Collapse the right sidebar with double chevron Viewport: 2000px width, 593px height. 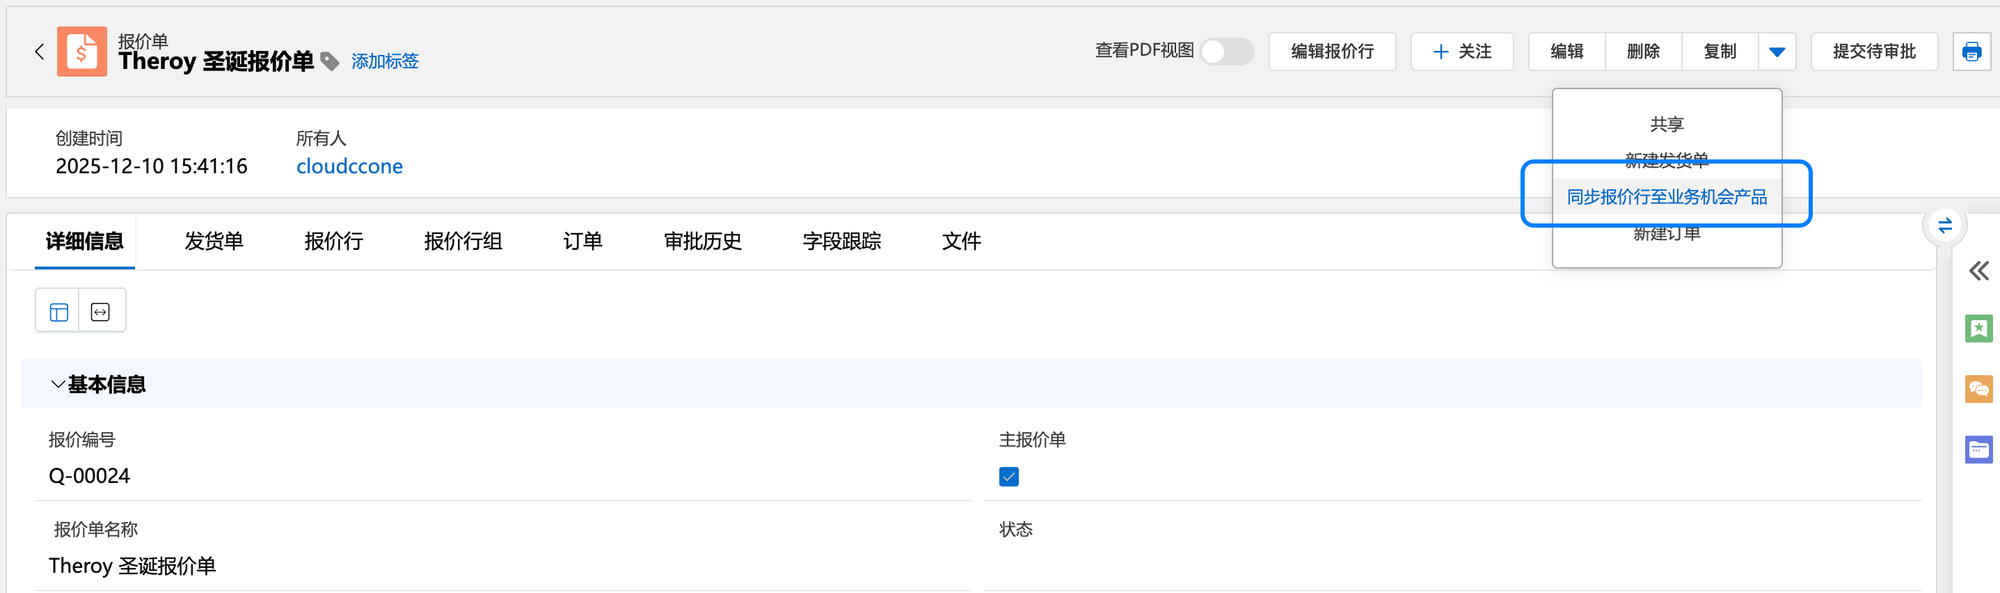pos(1978,271)
